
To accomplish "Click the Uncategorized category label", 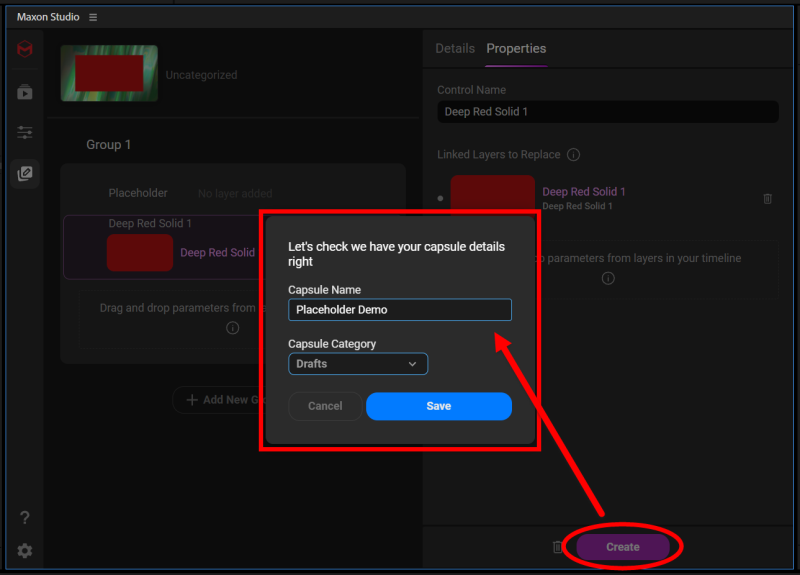I will click(202, 75).
